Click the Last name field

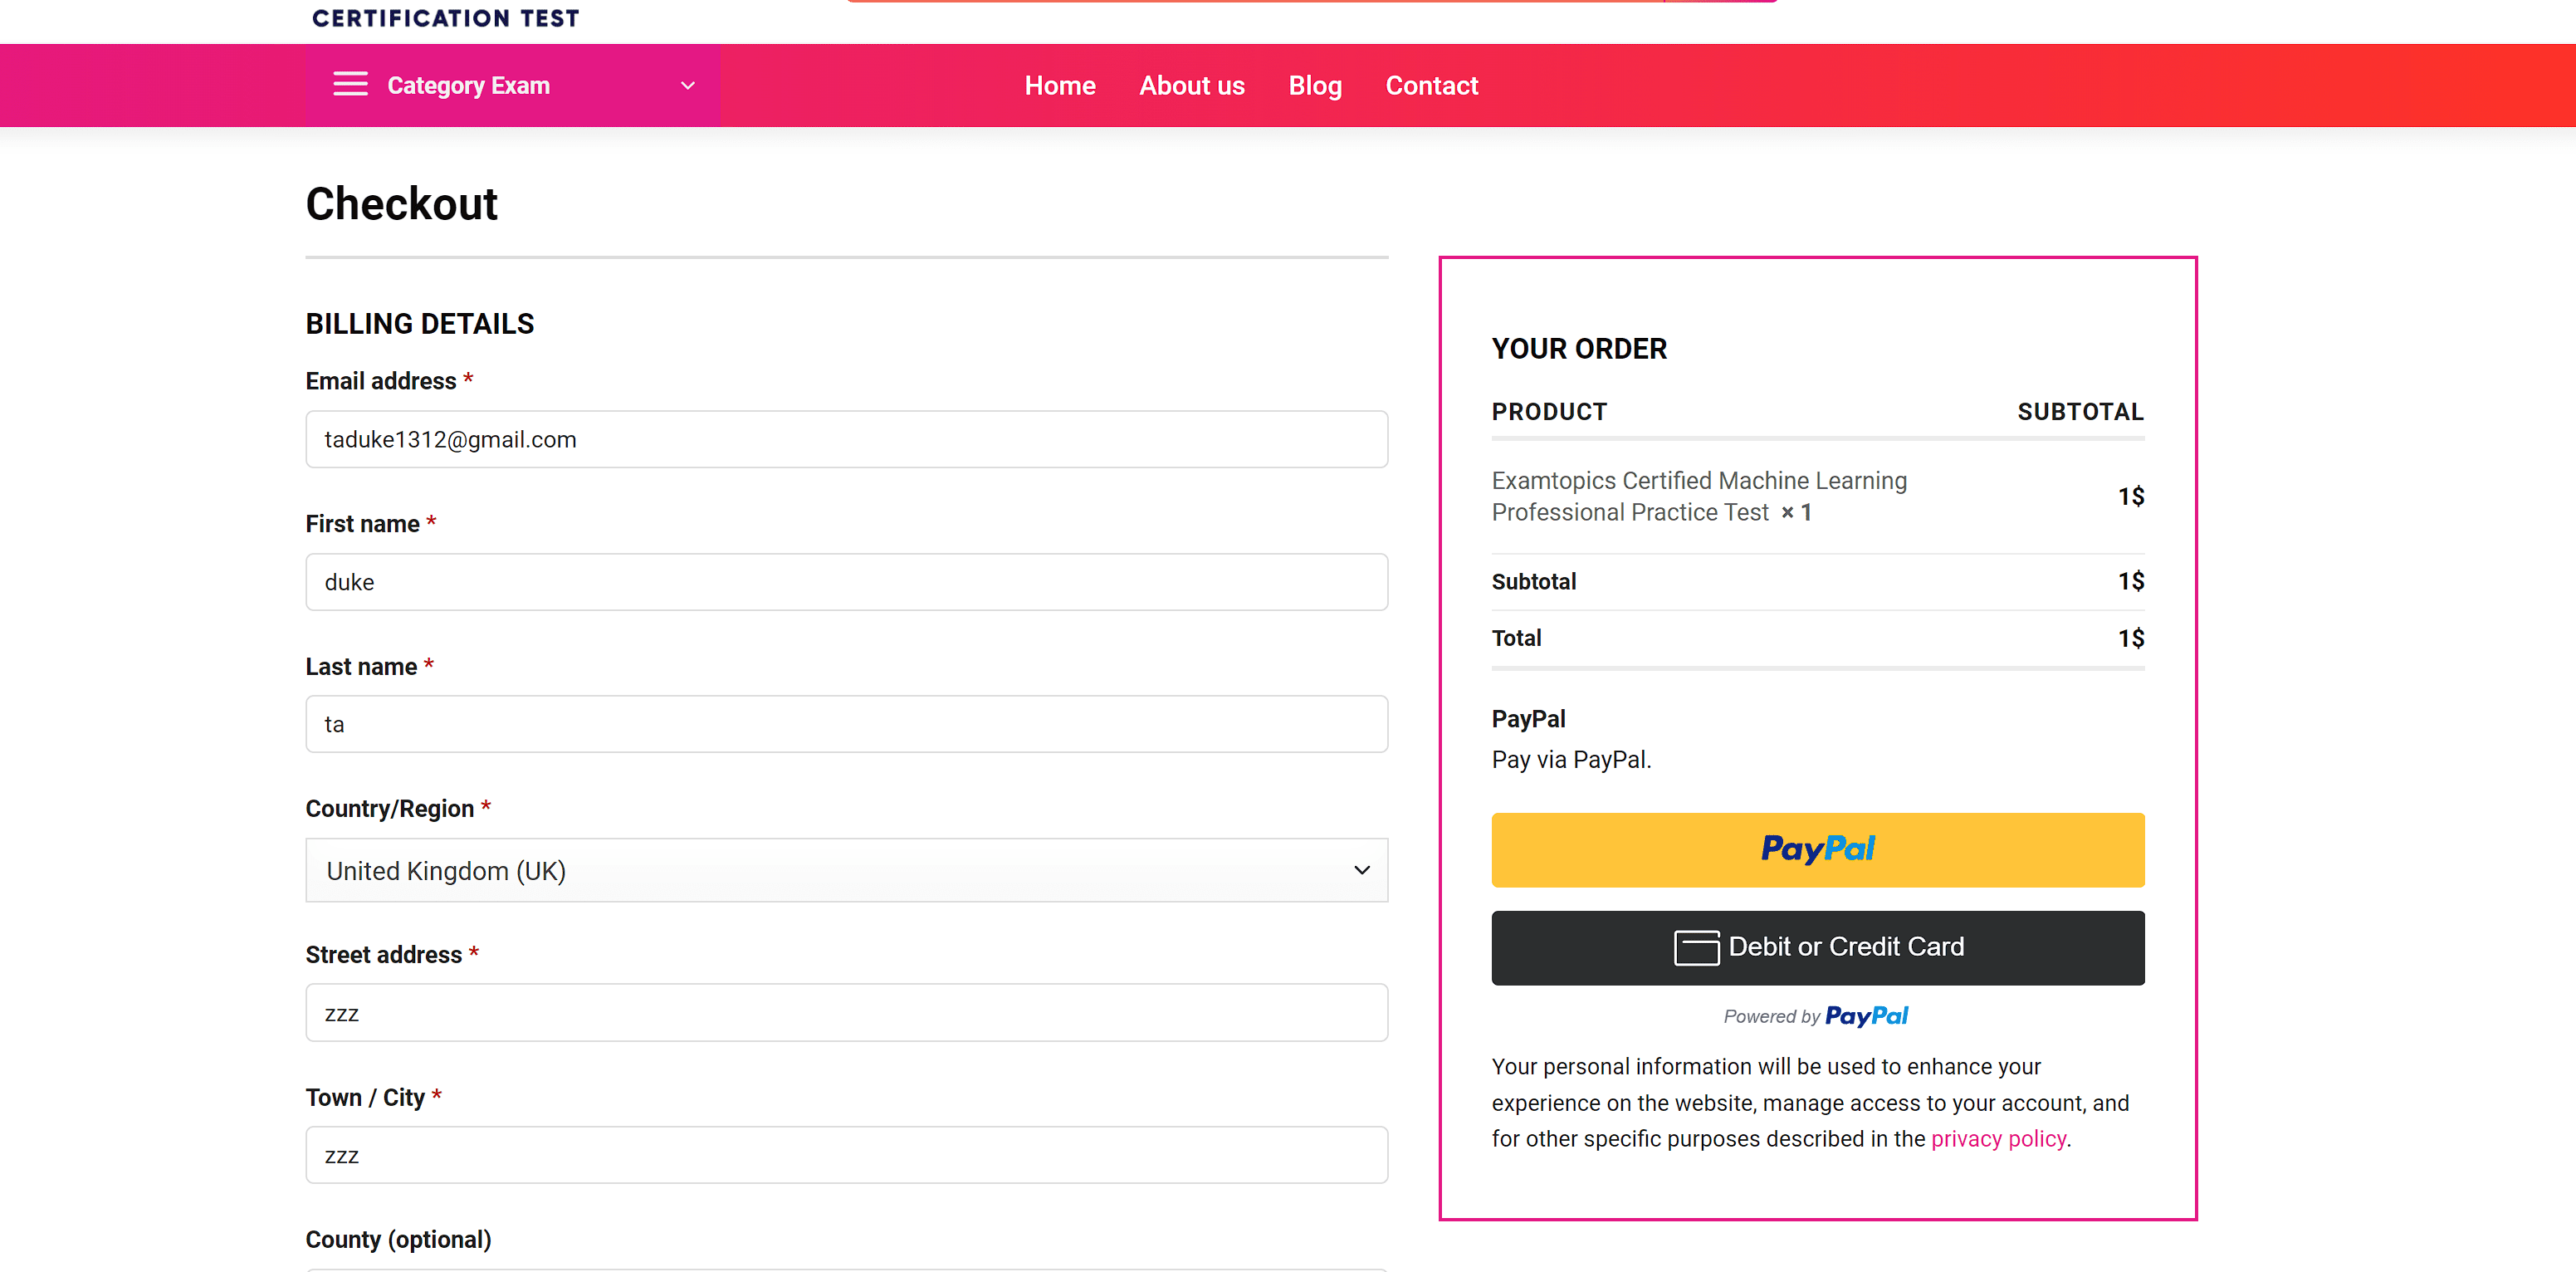(x=845, y=724)
